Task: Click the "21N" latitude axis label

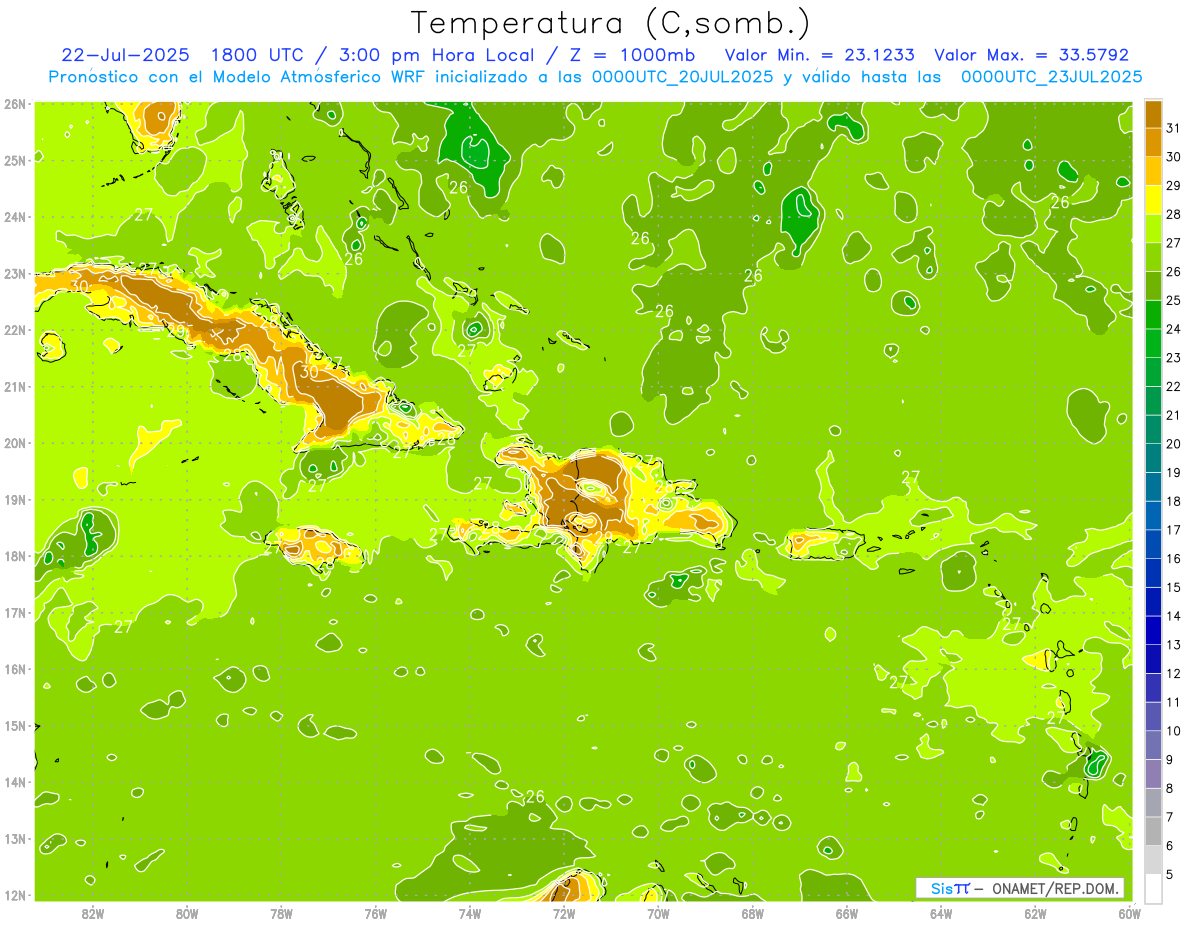Action: click(x=14, y=386)
